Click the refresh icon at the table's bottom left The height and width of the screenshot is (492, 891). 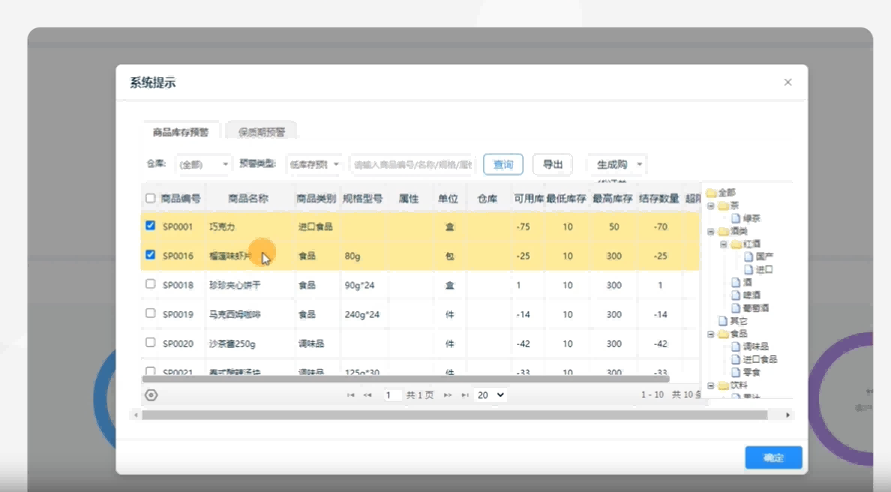click(x=151, y=395)
